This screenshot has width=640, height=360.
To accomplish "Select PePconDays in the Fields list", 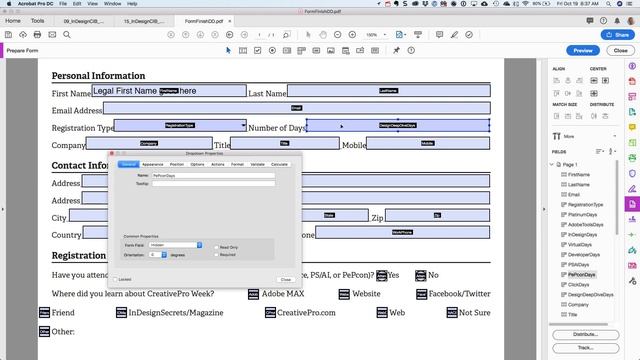I will pyautogui.click(x=581, y=275).
